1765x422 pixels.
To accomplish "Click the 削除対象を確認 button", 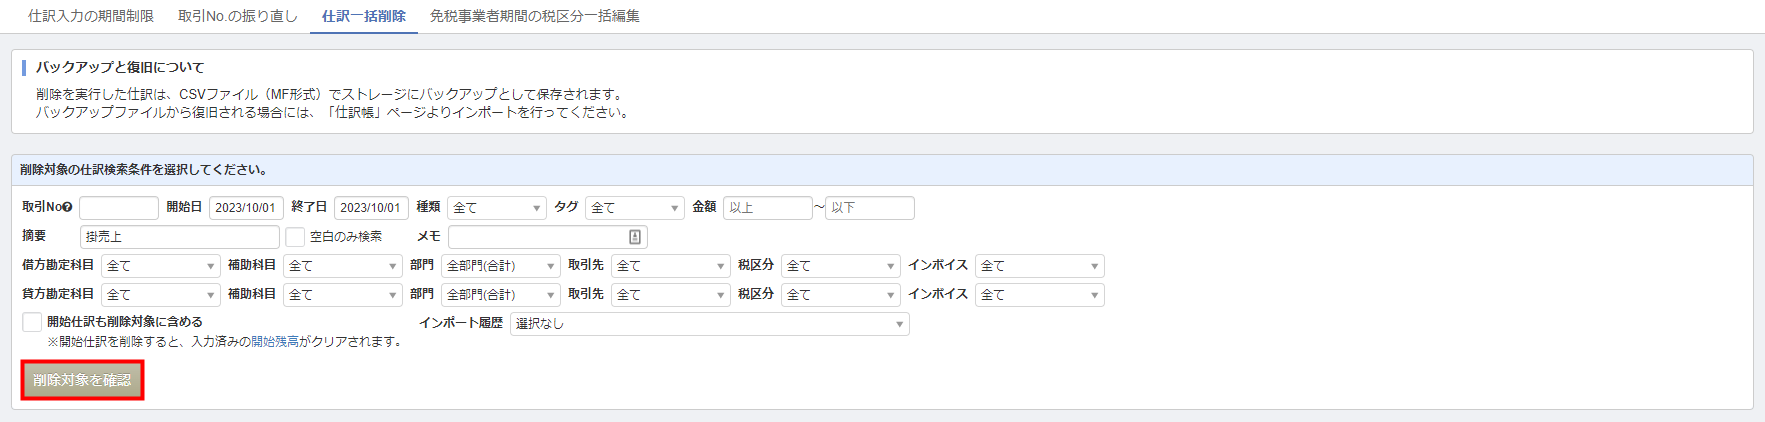I will coord(82,381).
